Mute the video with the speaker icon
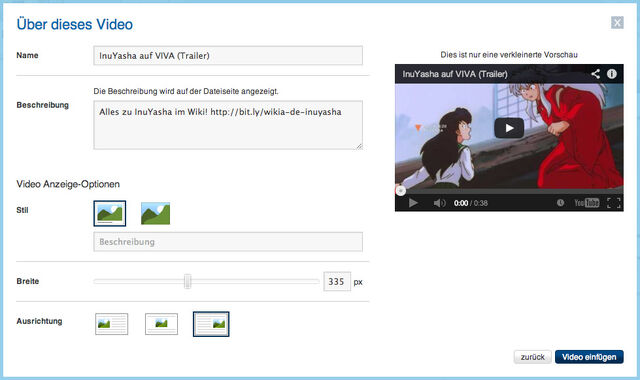Viewport: 640px width, 380px height. [439, 203]
